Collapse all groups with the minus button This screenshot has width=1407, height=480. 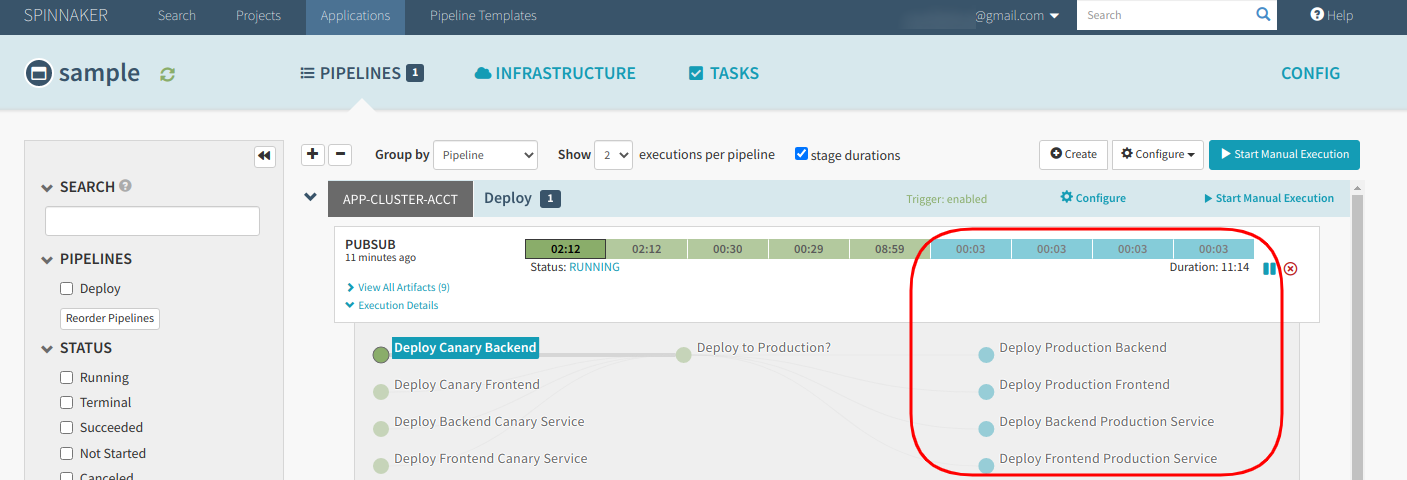pyautogui.click(x=341, y=154)
